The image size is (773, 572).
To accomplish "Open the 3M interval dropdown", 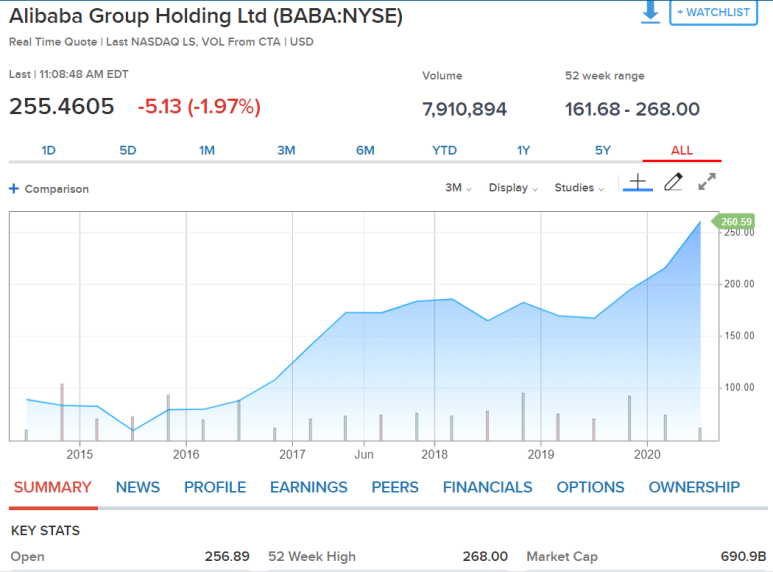I will (458, 188).
